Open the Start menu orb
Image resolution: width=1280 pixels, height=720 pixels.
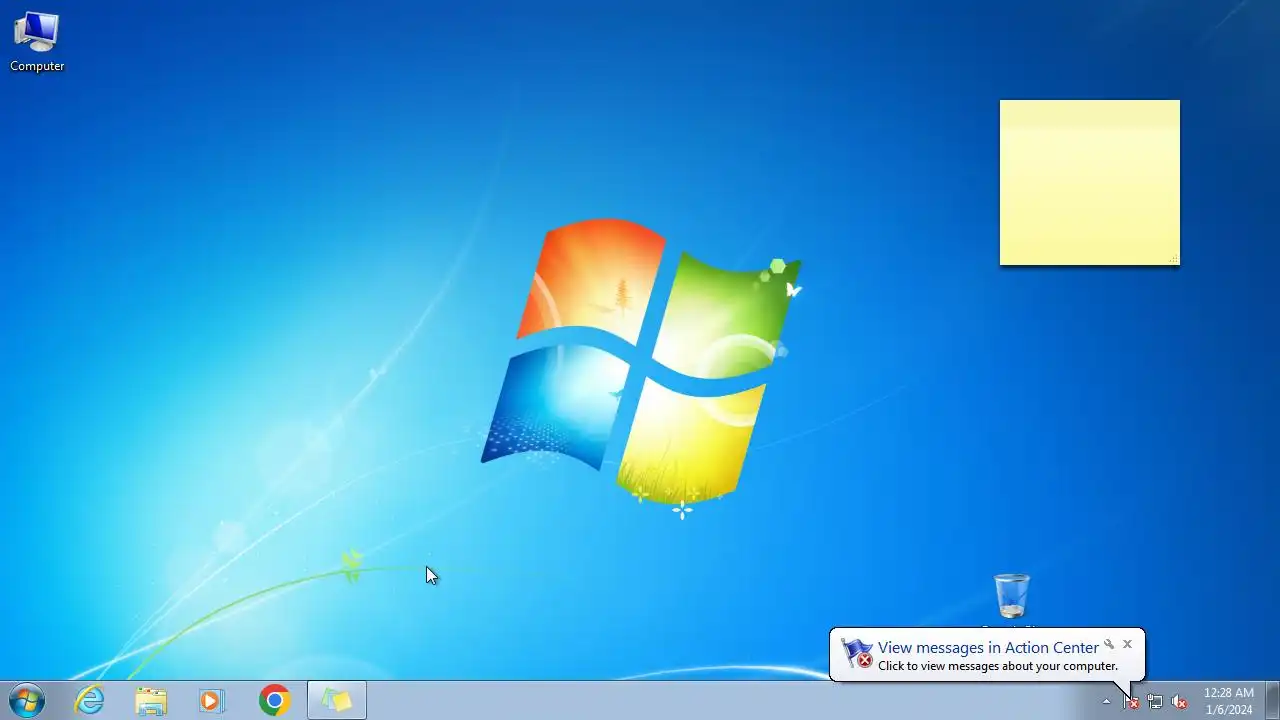click(27, 700)
